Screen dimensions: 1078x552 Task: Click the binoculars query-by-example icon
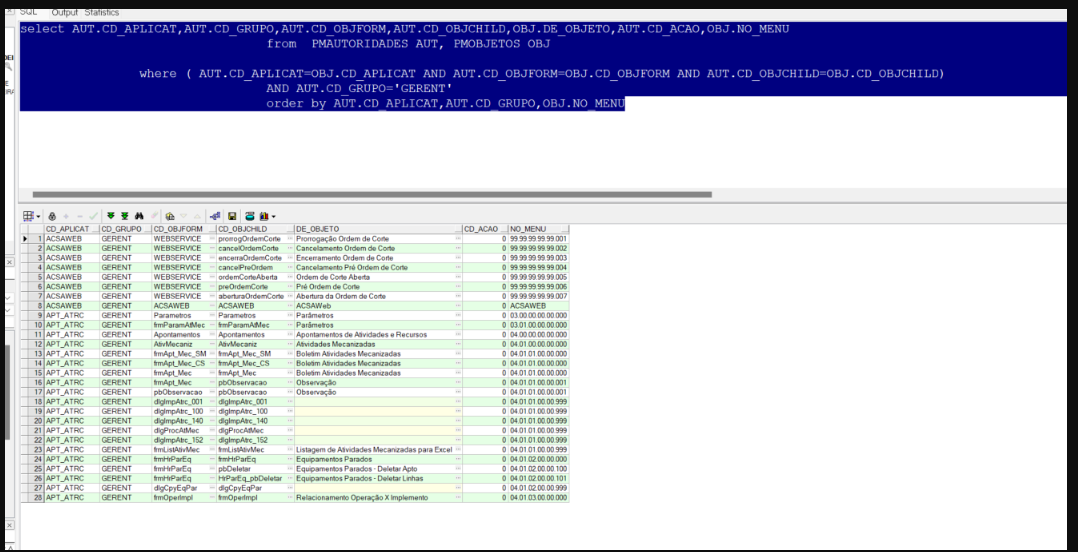click(139, 216)
